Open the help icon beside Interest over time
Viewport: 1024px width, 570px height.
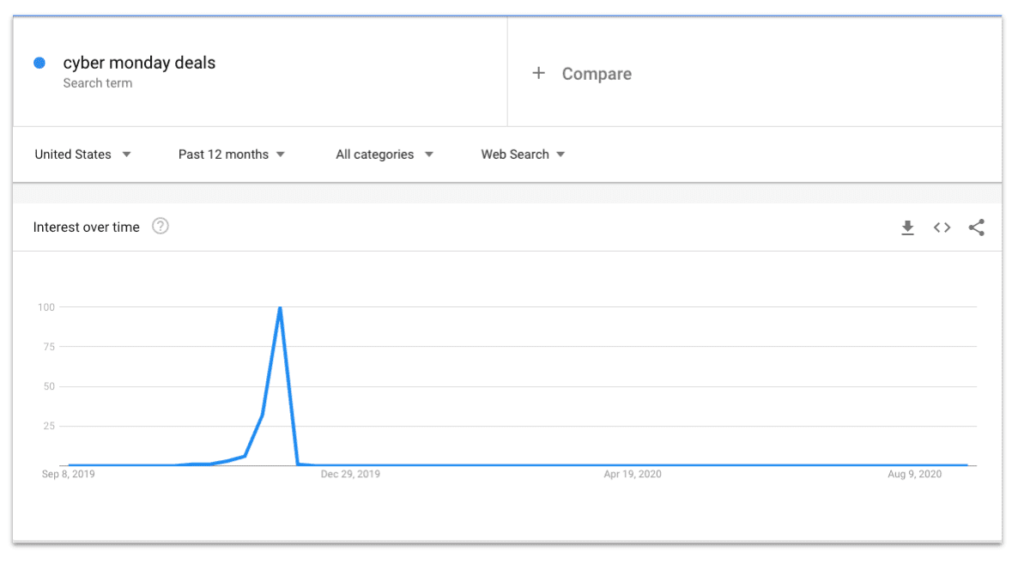[160, 226]
